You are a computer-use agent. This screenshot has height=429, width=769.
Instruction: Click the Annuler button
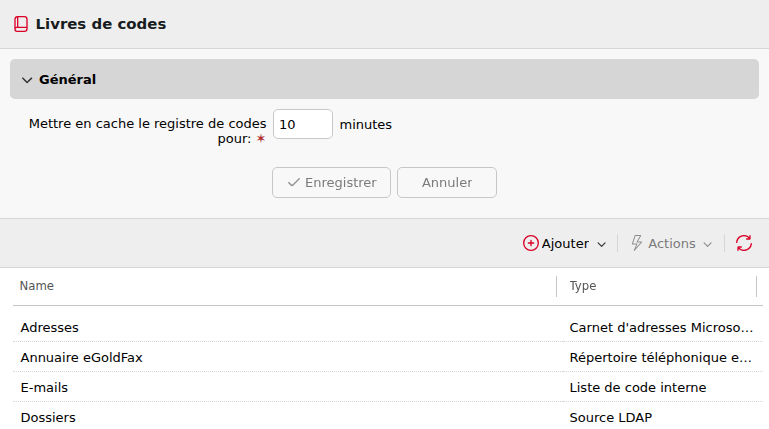(x=447, y=182)
